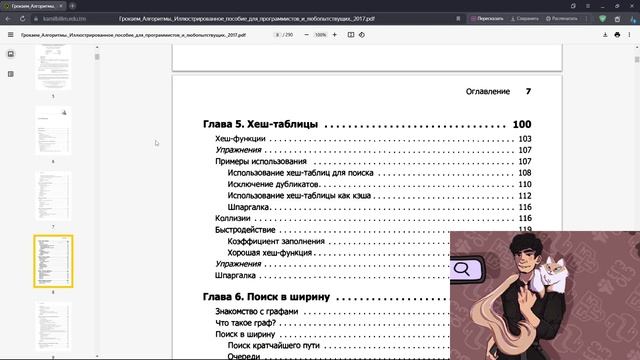Viewport: 640px width, 360px height.
Task: Open page 6 thumbnail
Action: (53, 131)
